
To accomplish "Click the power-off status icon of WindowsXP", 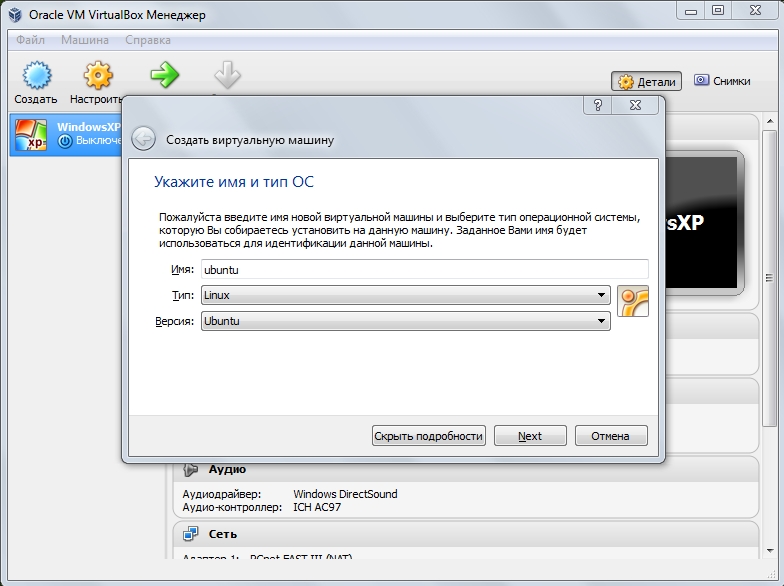I will (x=64, y=142).
